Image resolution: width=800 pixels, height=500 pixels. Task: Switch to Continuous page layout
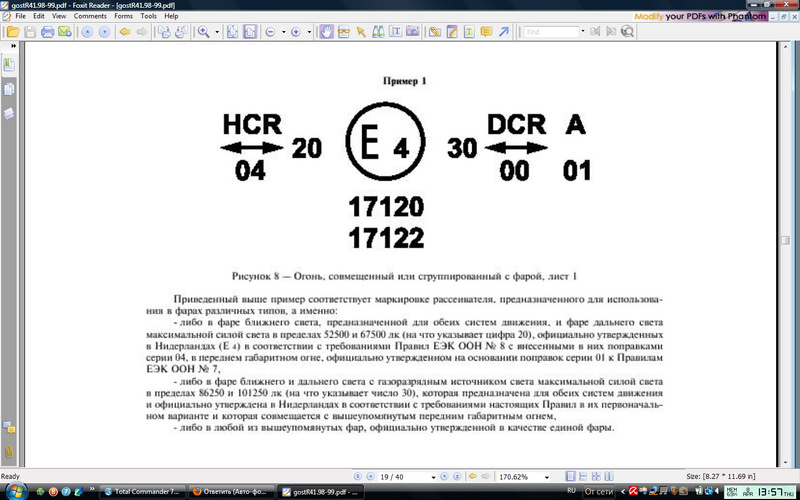tap(584, 477)
